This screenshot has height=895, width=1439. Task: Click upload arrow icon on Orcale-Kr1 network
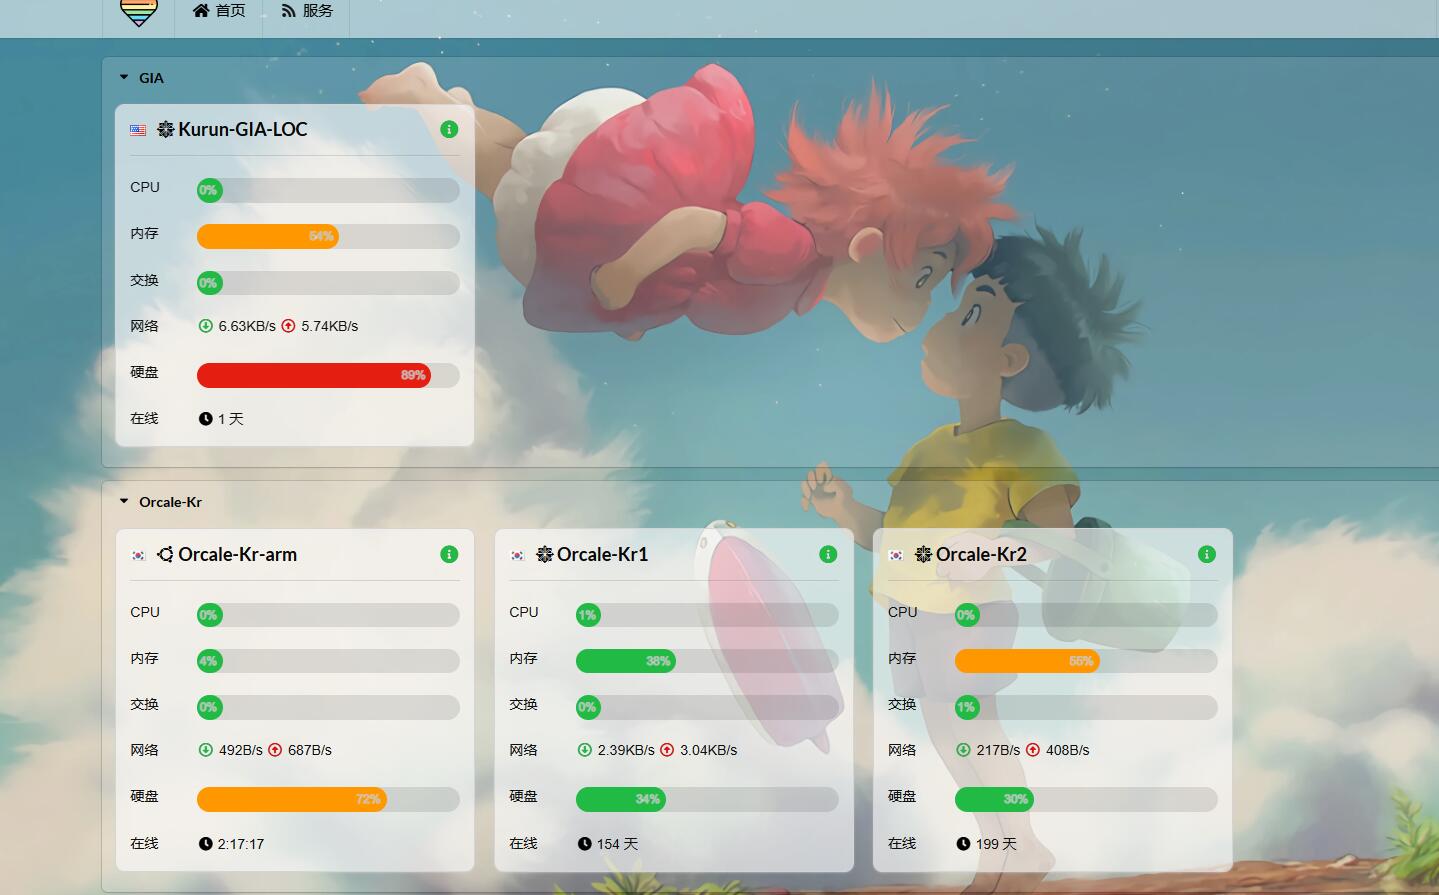click(x=667, y=750)
